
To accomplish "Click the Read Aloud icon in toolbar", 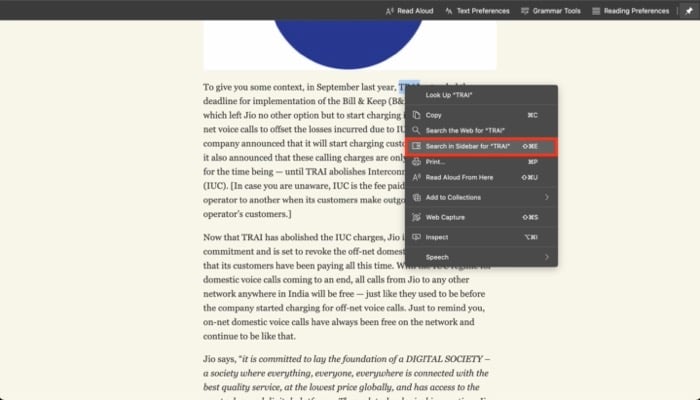I will [x=389, y=11].
